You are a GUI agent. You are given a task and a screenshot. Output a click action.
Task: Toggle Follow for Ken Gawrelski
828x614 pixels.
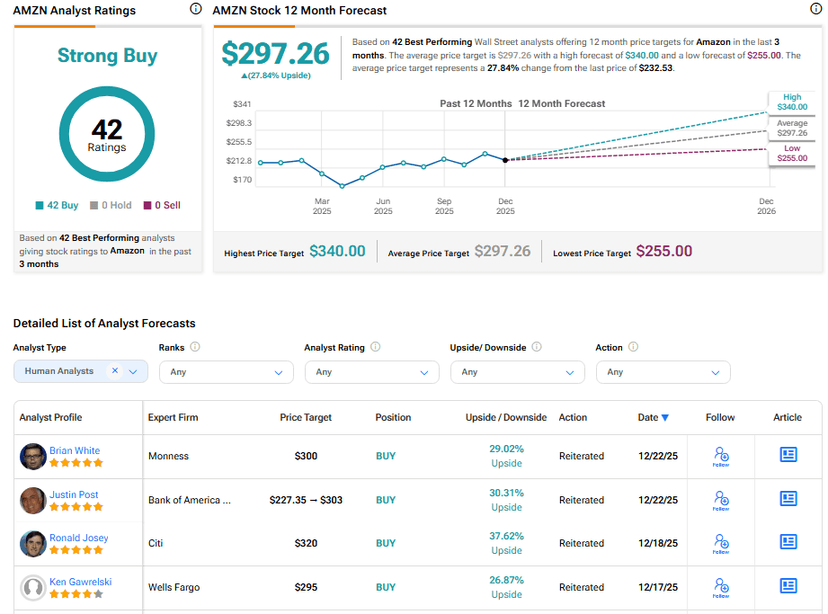pyautogui.click(x=720, y=586)
